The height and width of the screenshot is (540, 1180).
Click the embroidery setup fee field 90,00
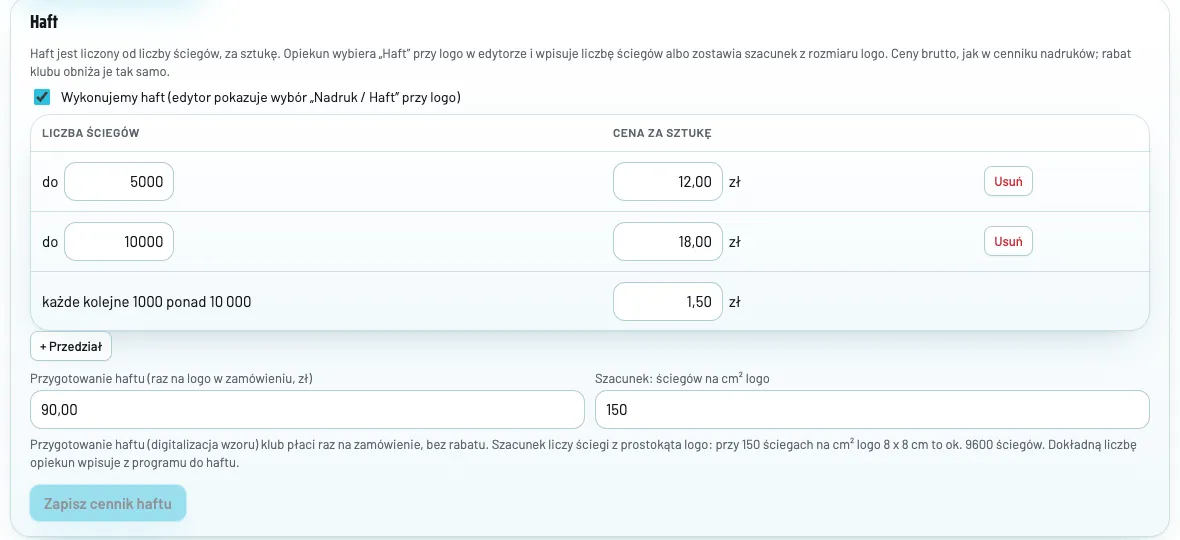pos(307,410)
